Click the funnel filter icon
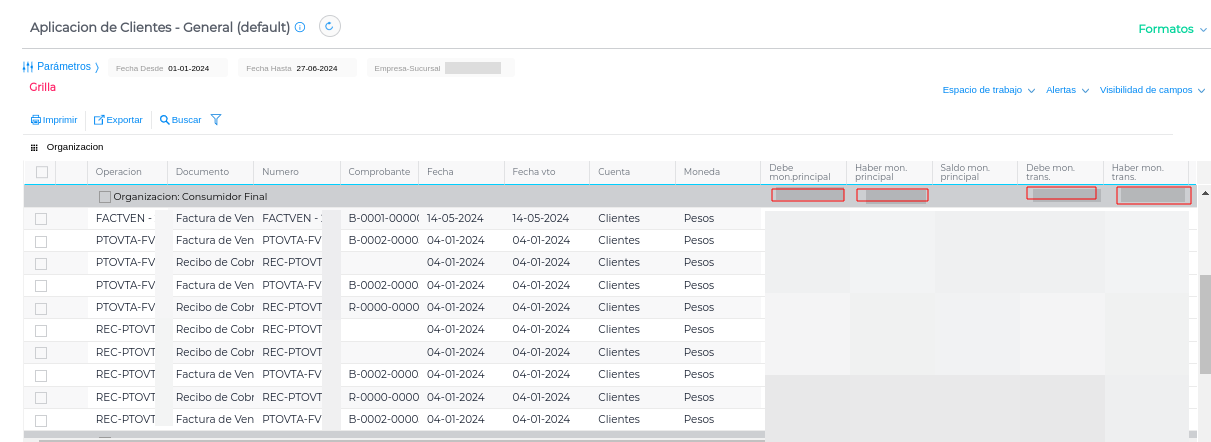 point(215,120)
